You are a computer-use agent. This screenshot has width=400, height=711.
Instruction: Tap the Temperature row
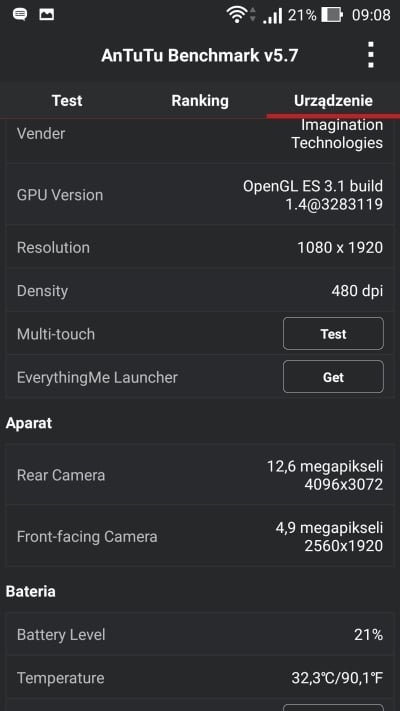coord(200,677)
